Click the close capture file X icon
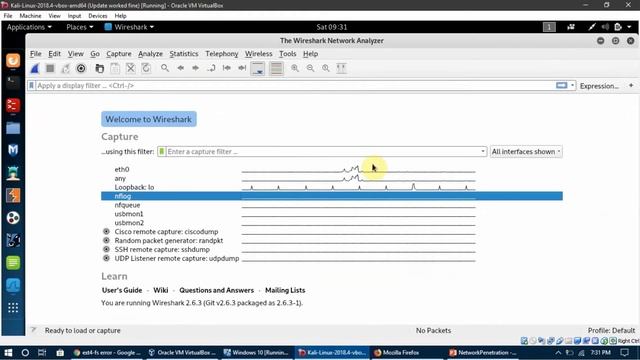Screen dimensions: 640x360 click(x=131, y=69)
